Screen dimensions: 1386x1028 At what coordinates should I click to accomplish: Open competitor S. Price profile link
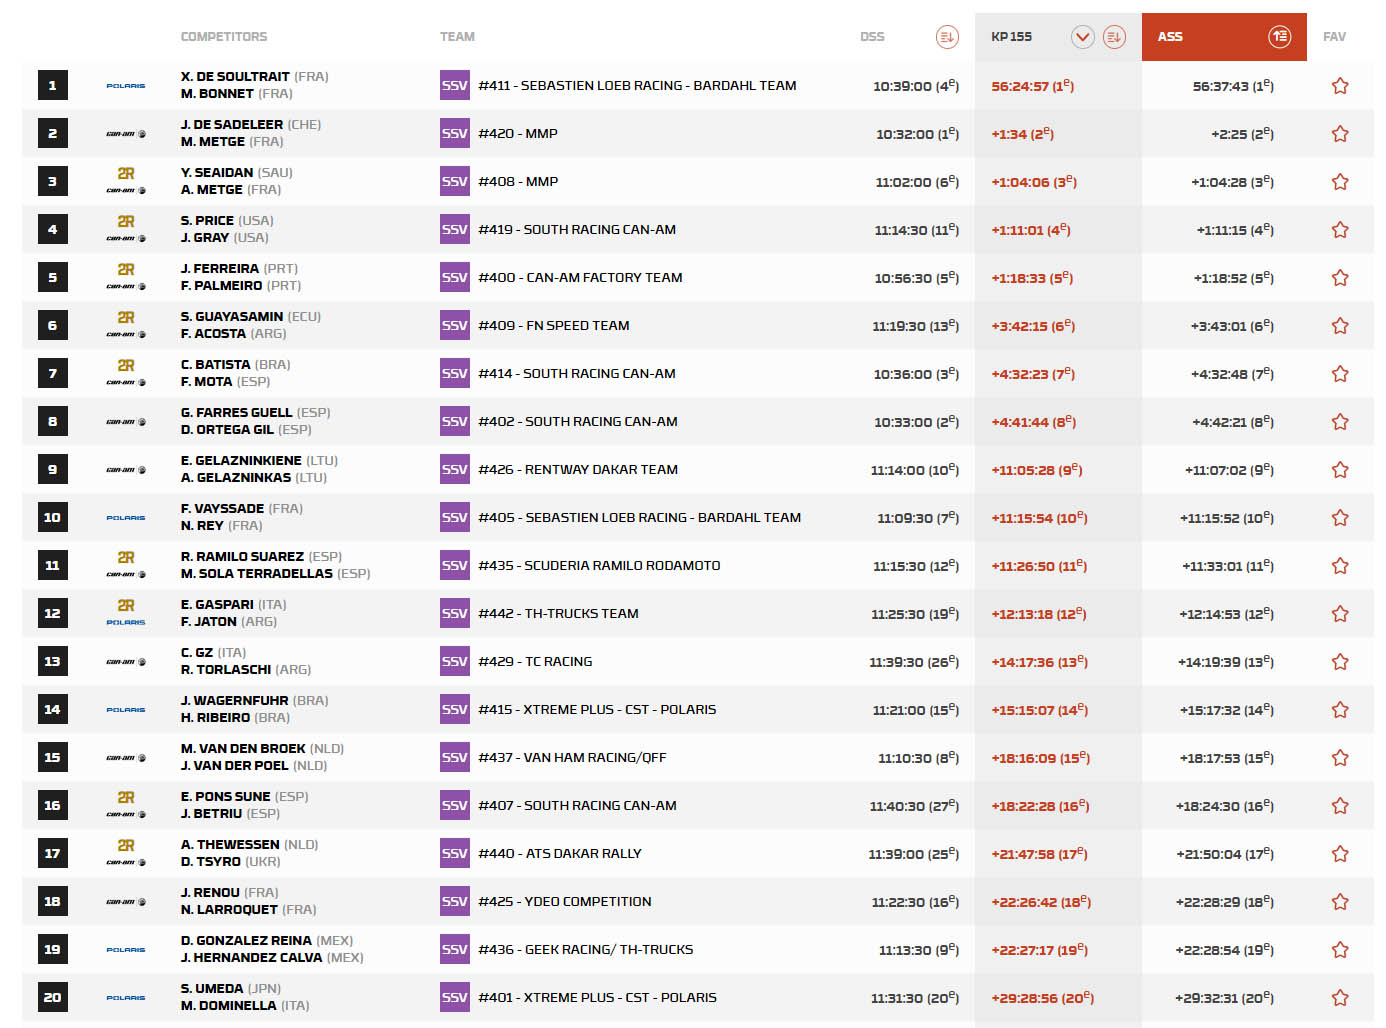pos(207,220)
